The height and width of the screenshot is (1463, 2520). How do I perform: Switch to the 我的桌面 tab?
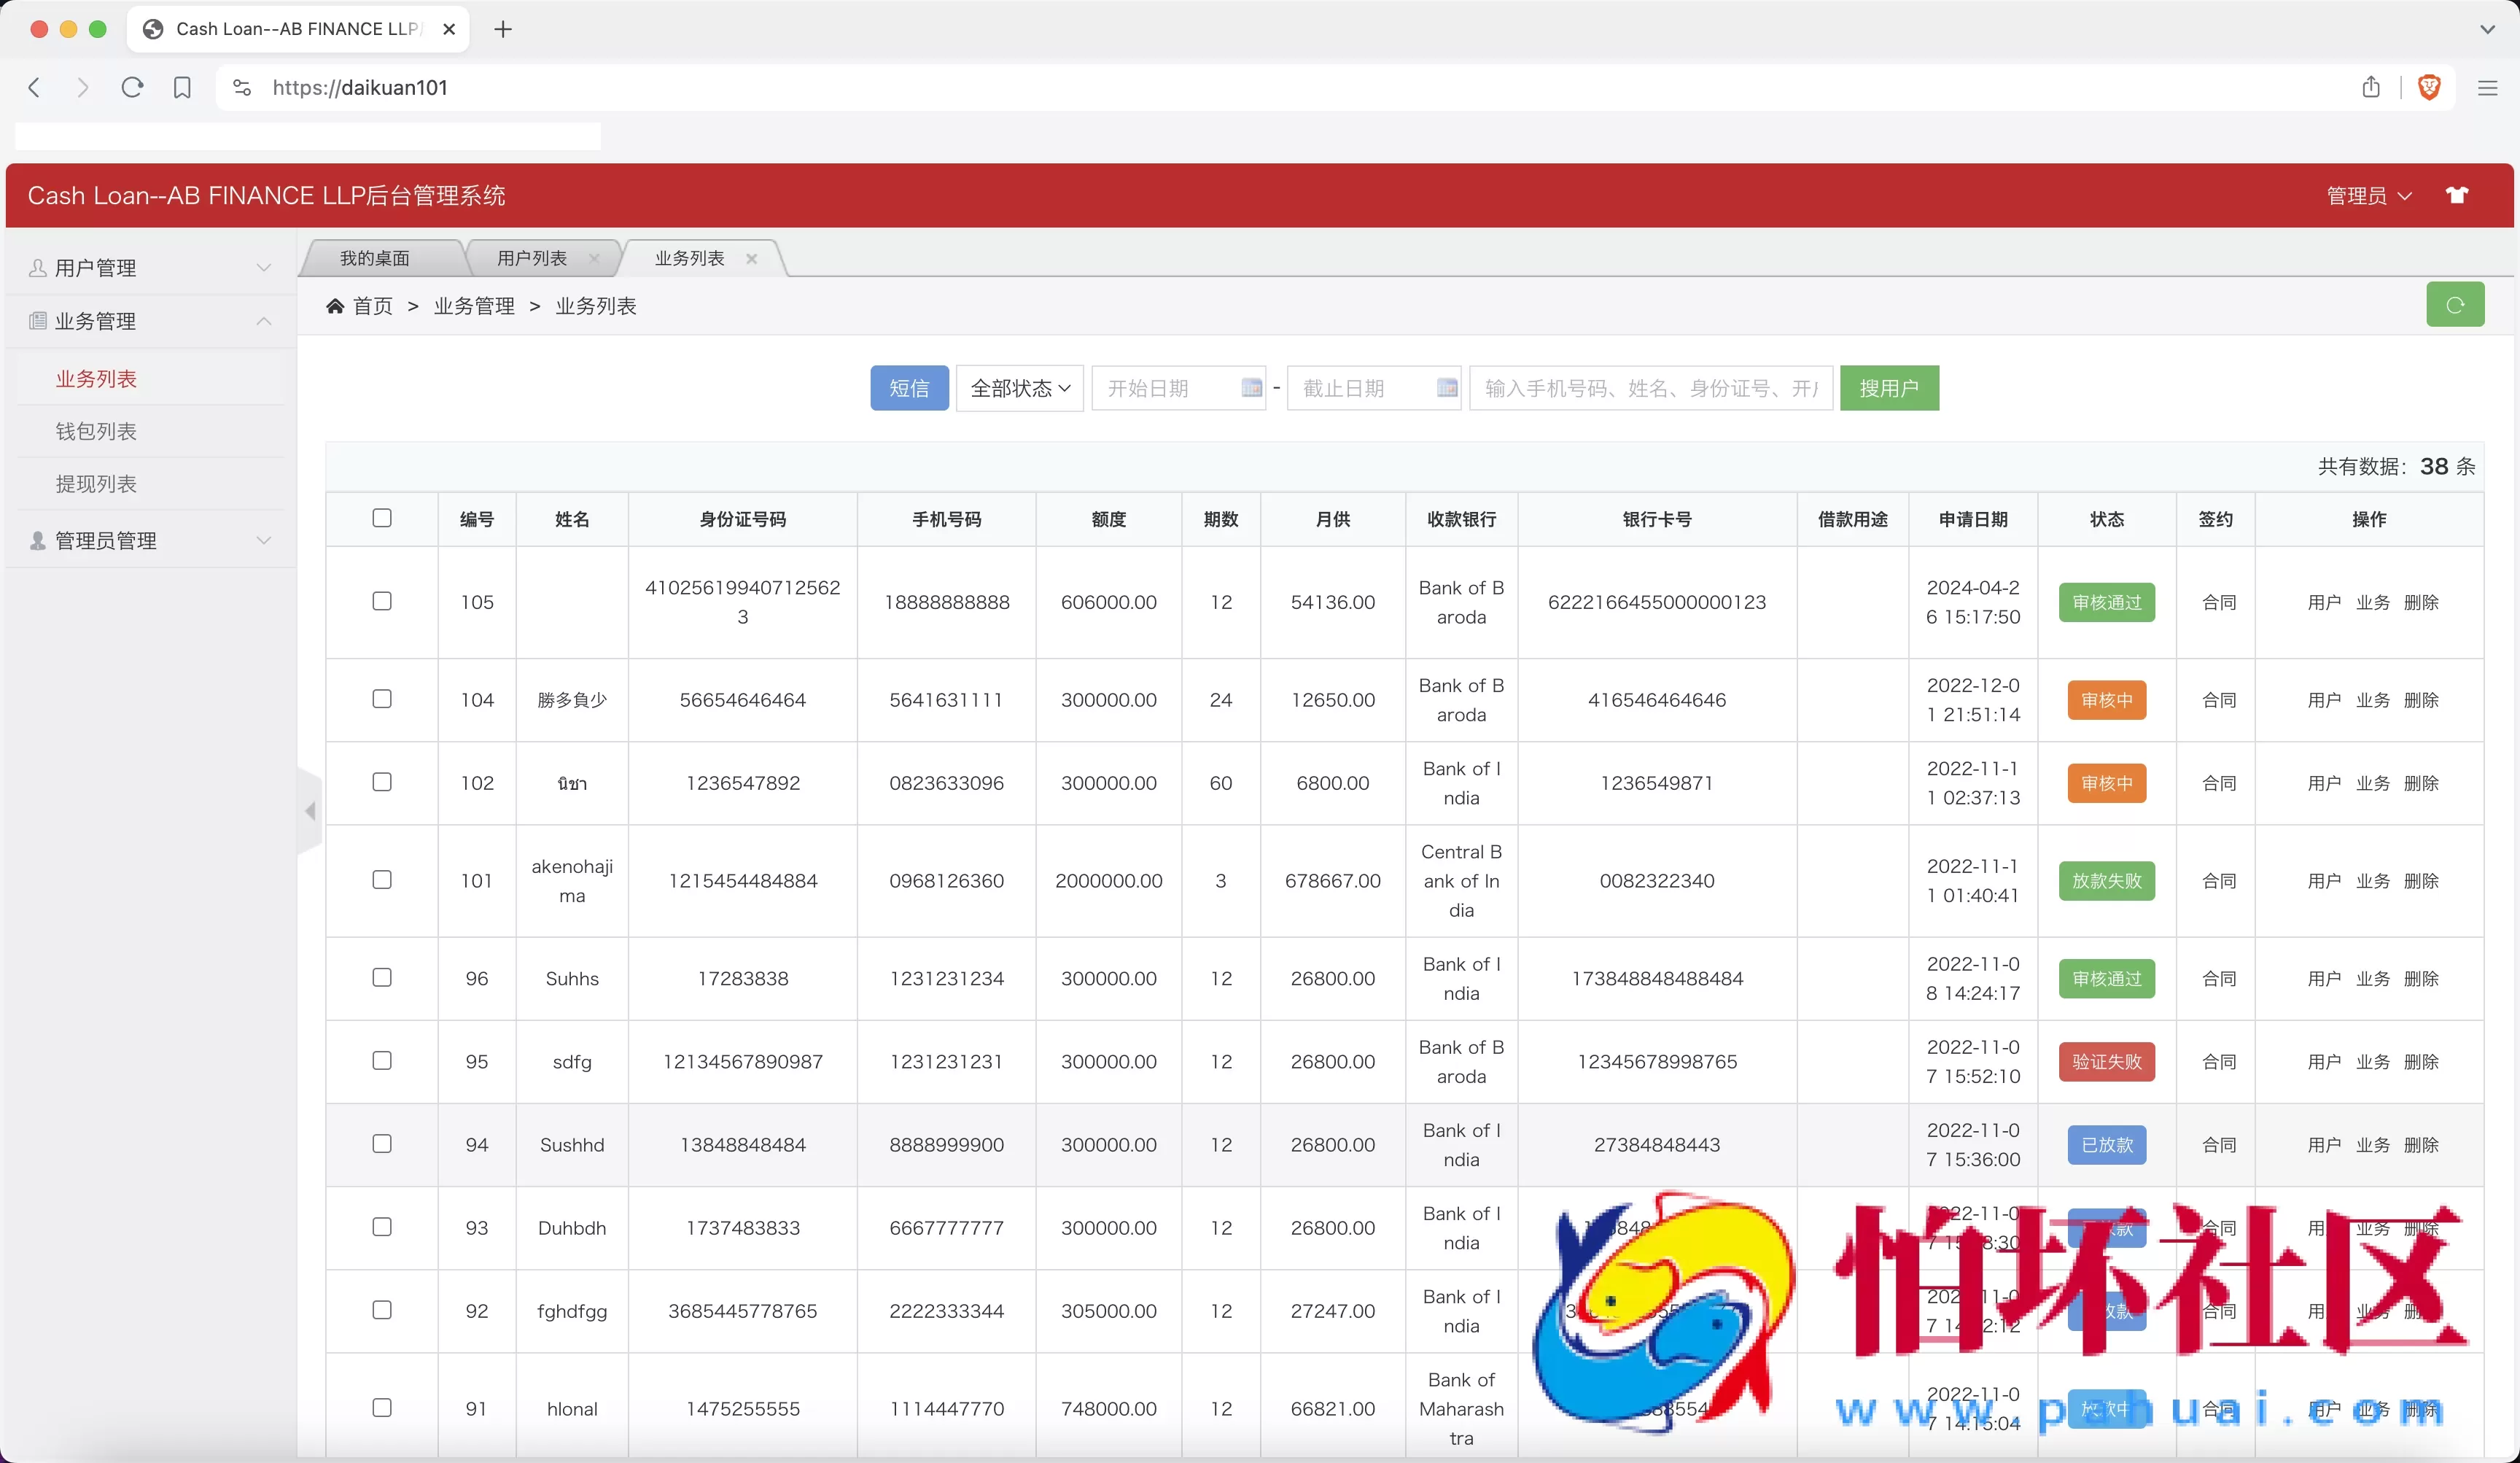375,258
